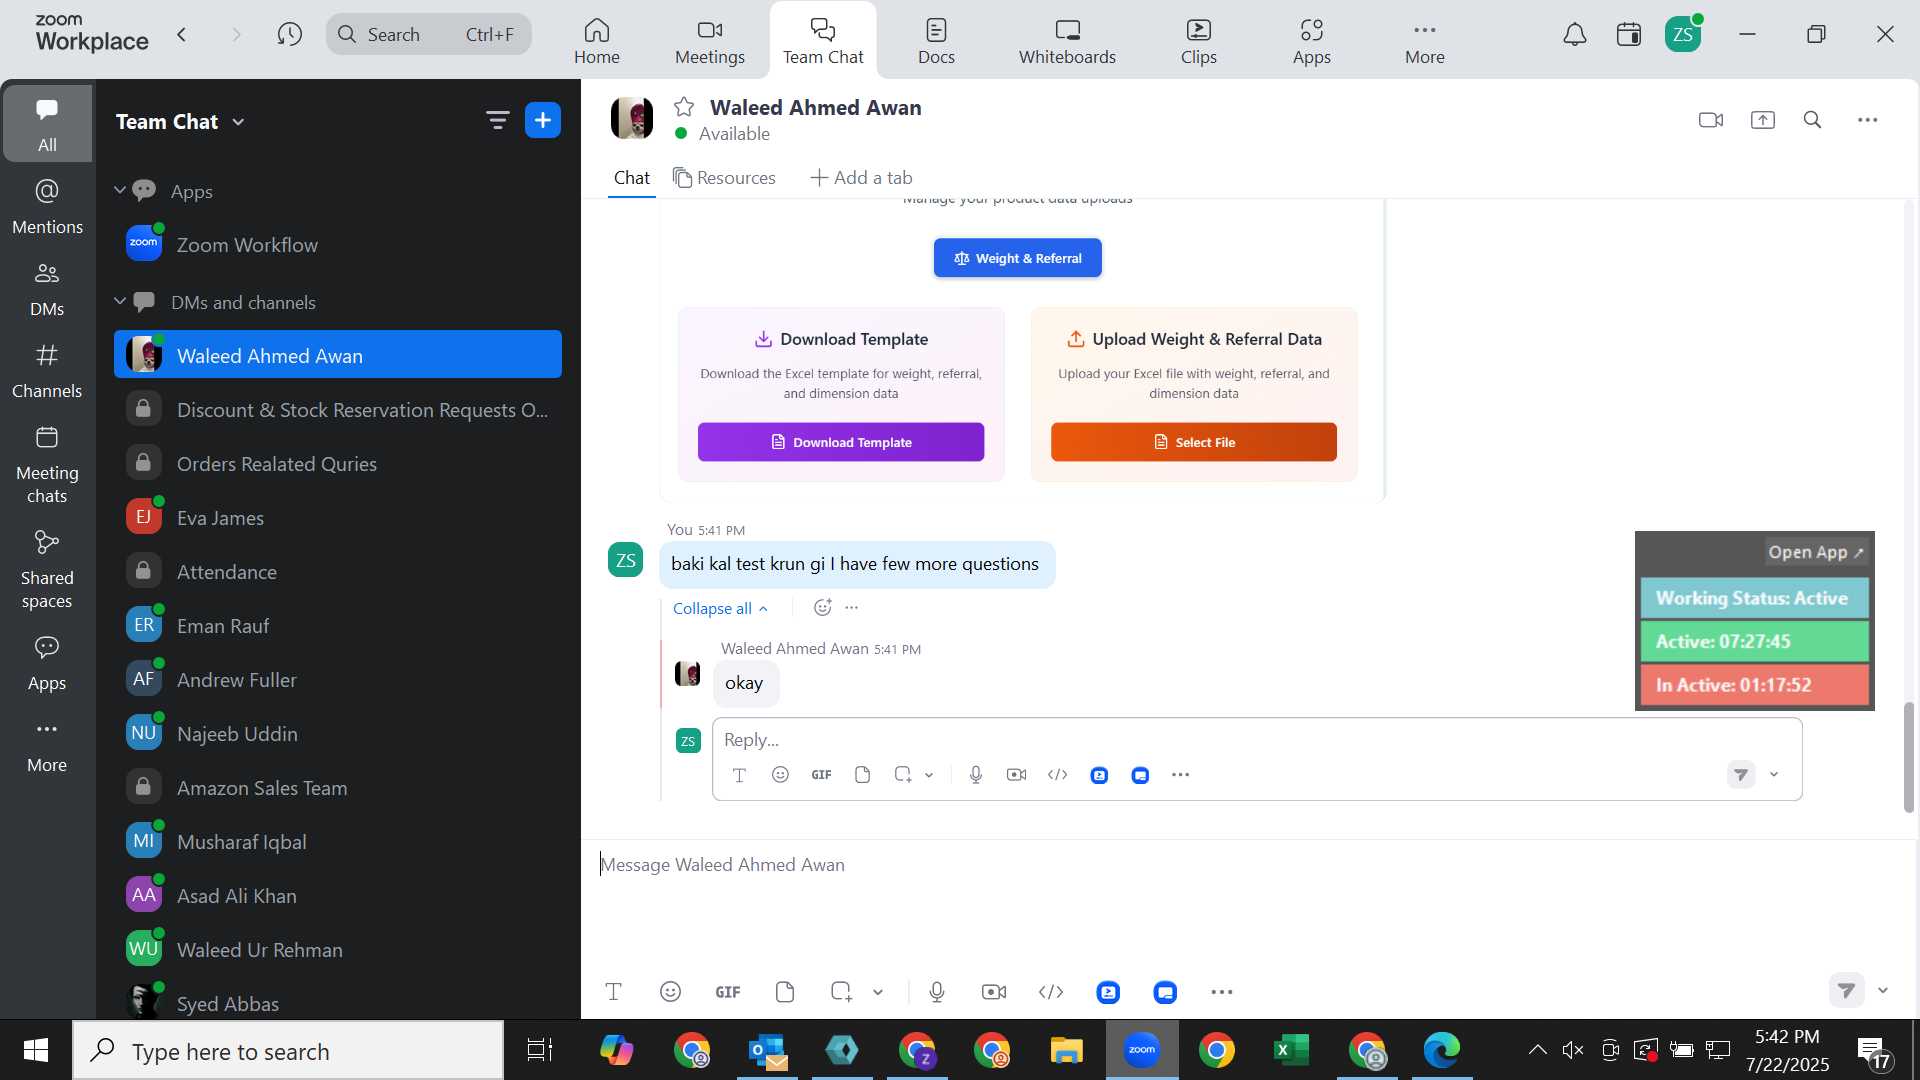Screen dimensions: 1920x1080
Task: Open the notifications bell
Action: [1575, 35]
